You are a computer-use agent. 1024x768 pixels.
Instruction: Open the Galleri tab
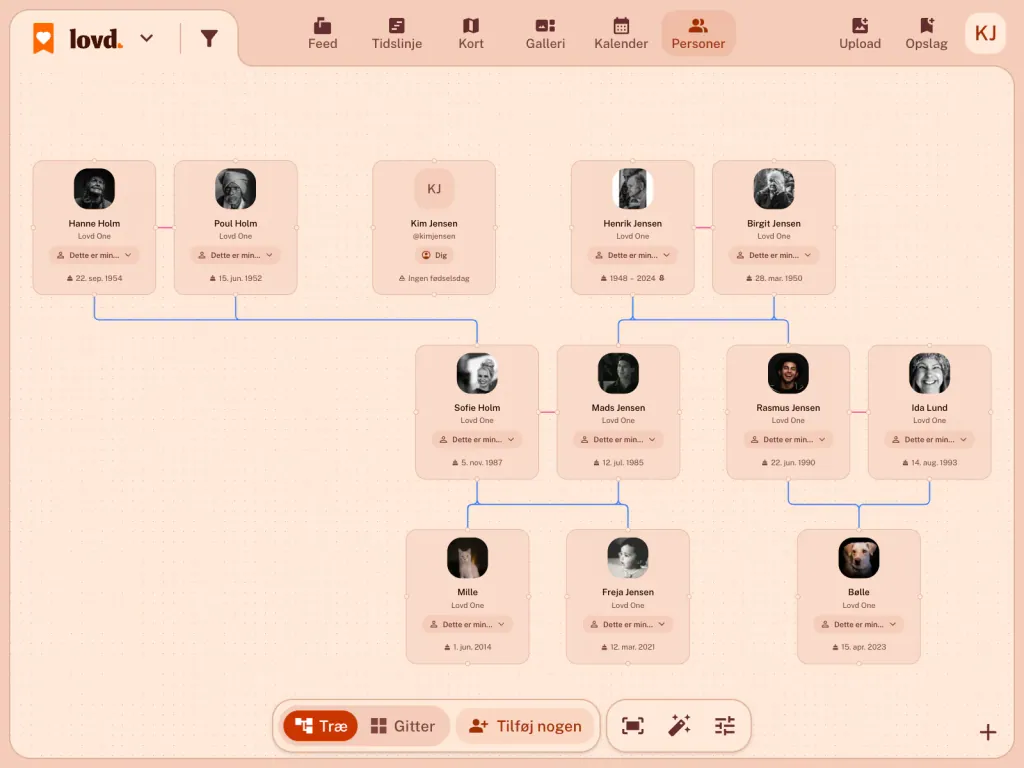click(x=545, y=34)
